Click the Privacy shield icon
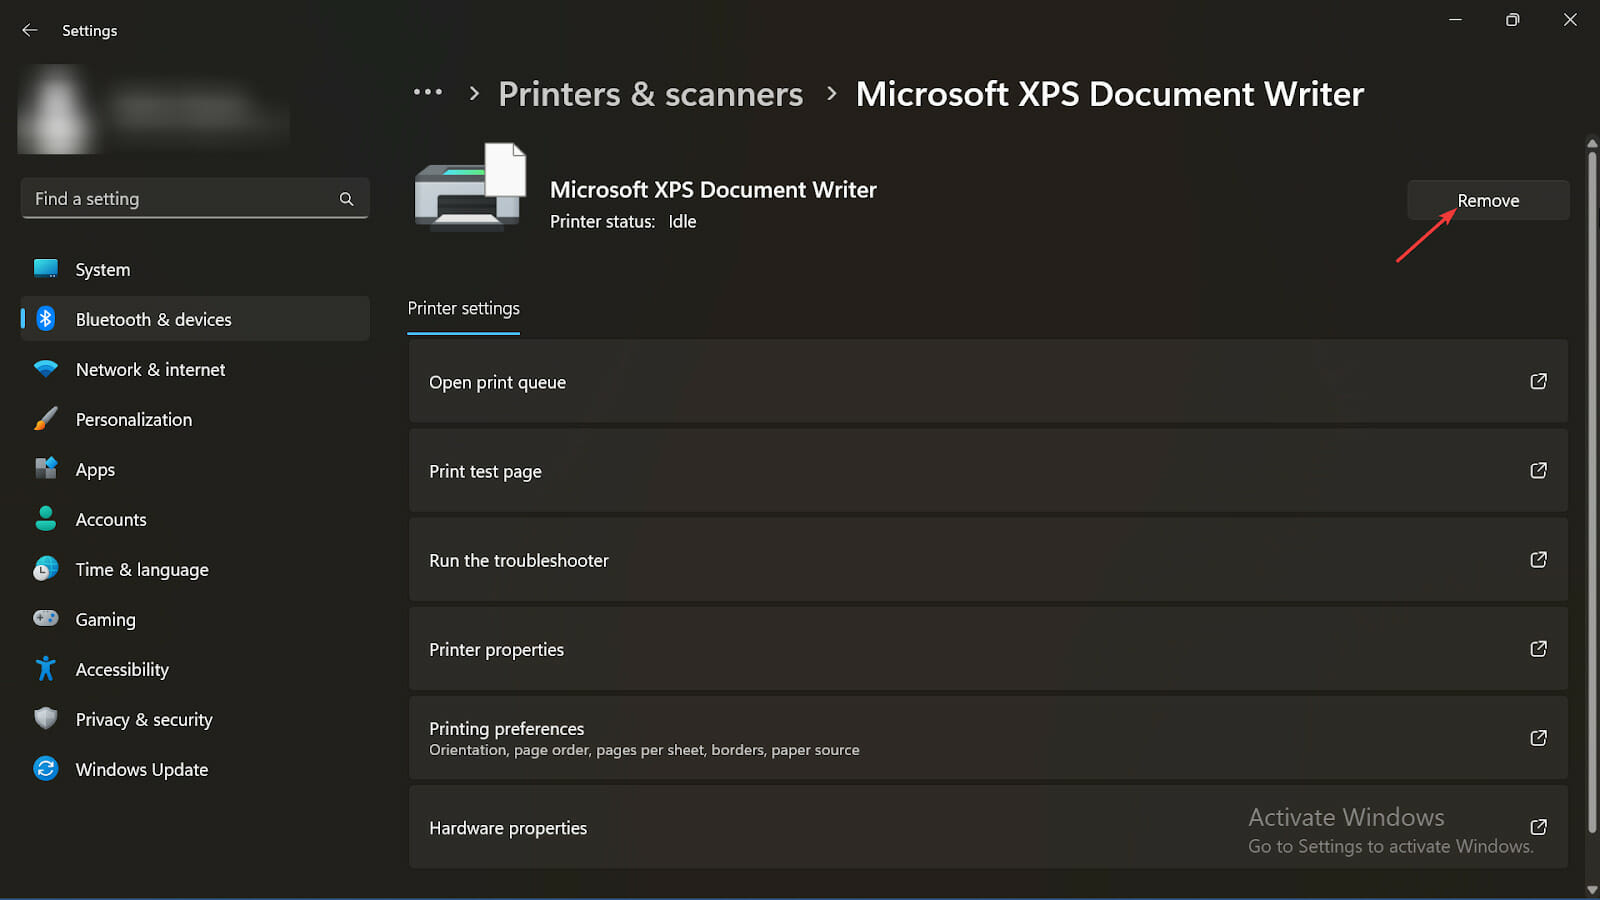The height and width of the screenshot is (900, 1600). [45, 718]
